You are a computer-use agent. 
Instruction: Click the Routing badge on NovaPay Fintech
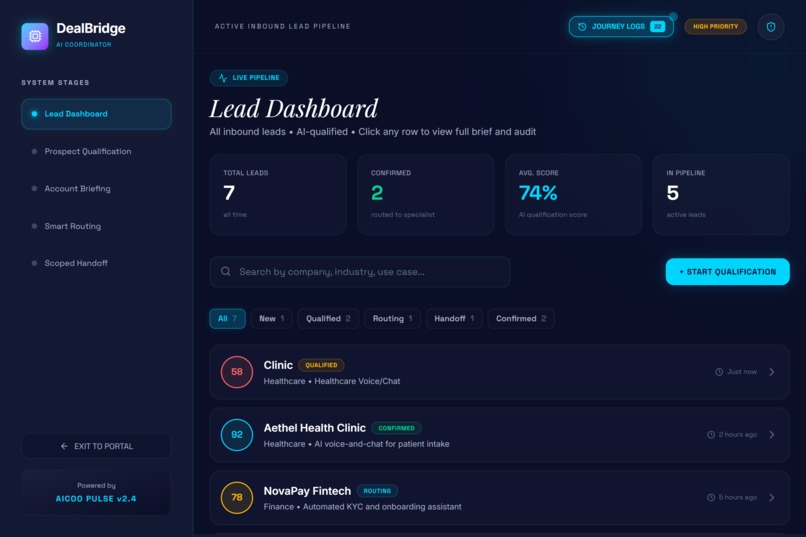377,491
